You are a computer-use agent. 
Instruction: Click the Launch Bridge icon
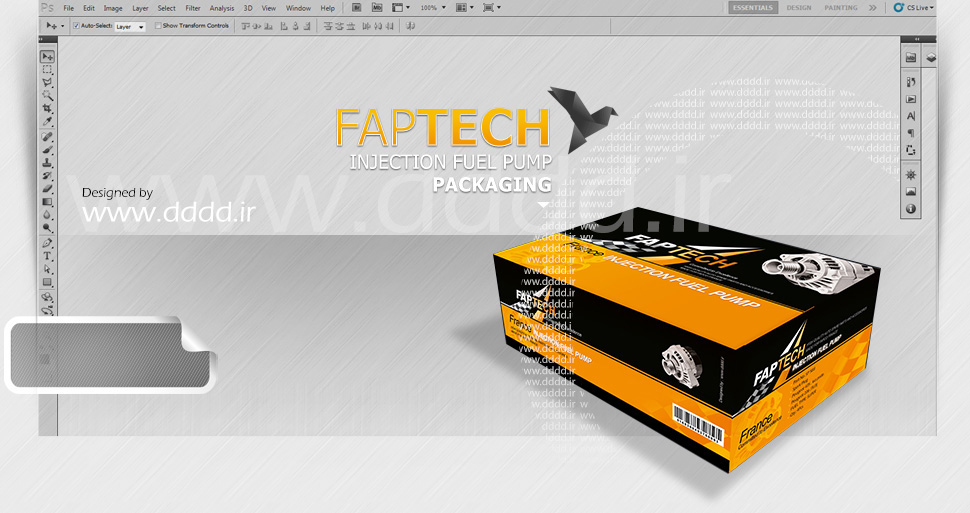[x=357, y=8]
